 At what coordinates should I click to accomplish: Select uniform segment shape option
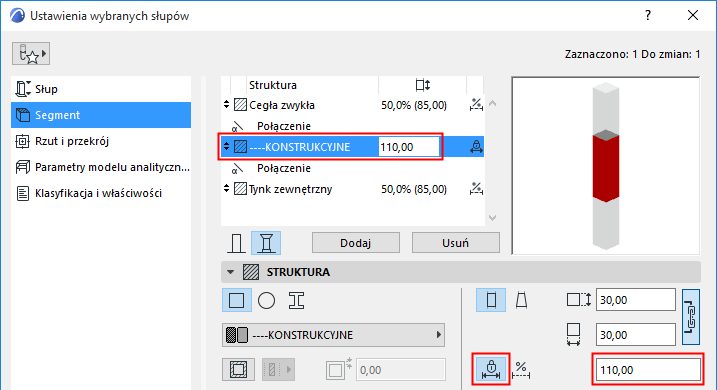pos(491,300)
